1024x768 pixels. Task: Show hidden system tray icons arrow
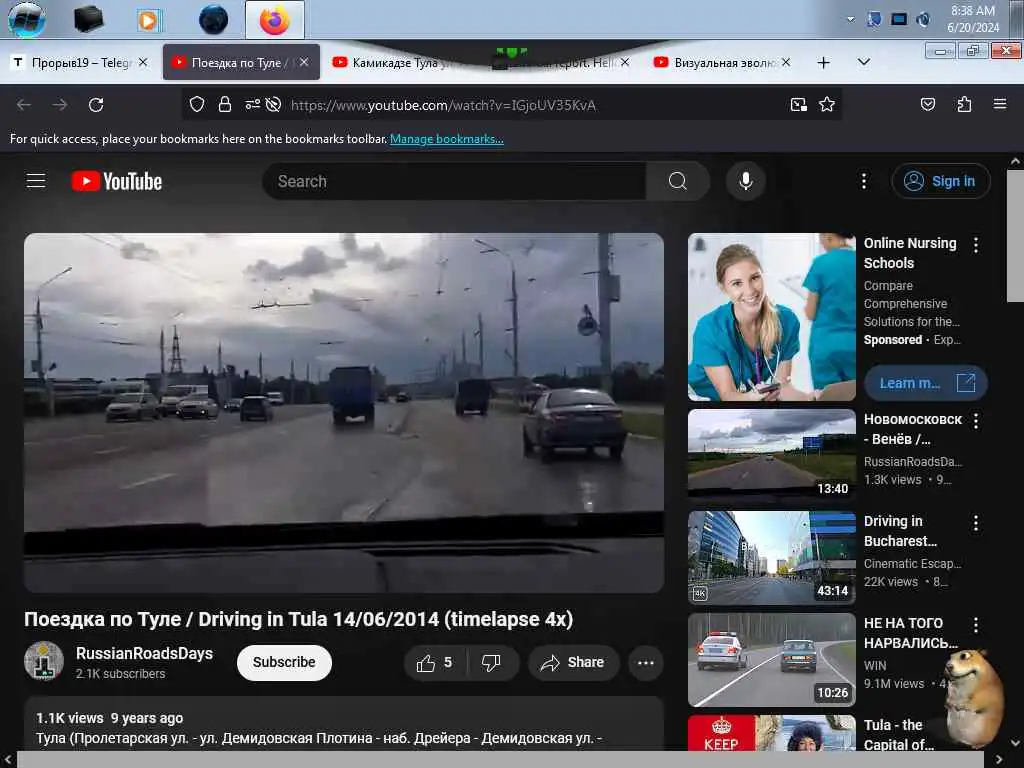tap(850, 19)
